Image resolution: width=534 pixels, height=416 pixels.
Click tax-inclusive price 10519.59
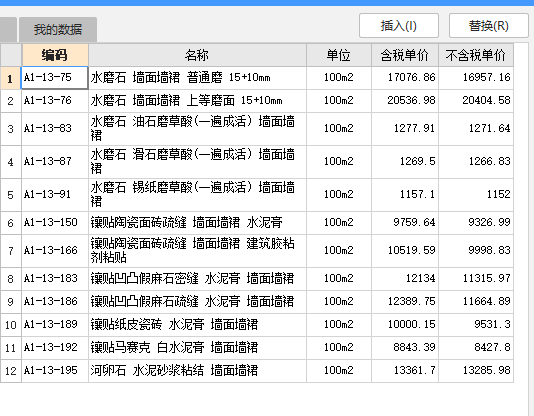pyautogui.click(x=405, y=251)
